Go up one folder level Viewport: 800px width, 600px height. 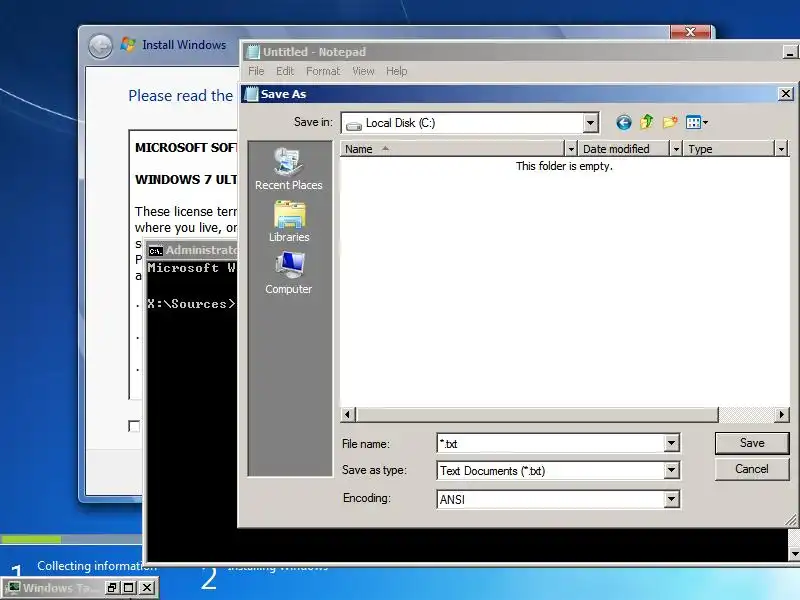click(x=646, y=122)
